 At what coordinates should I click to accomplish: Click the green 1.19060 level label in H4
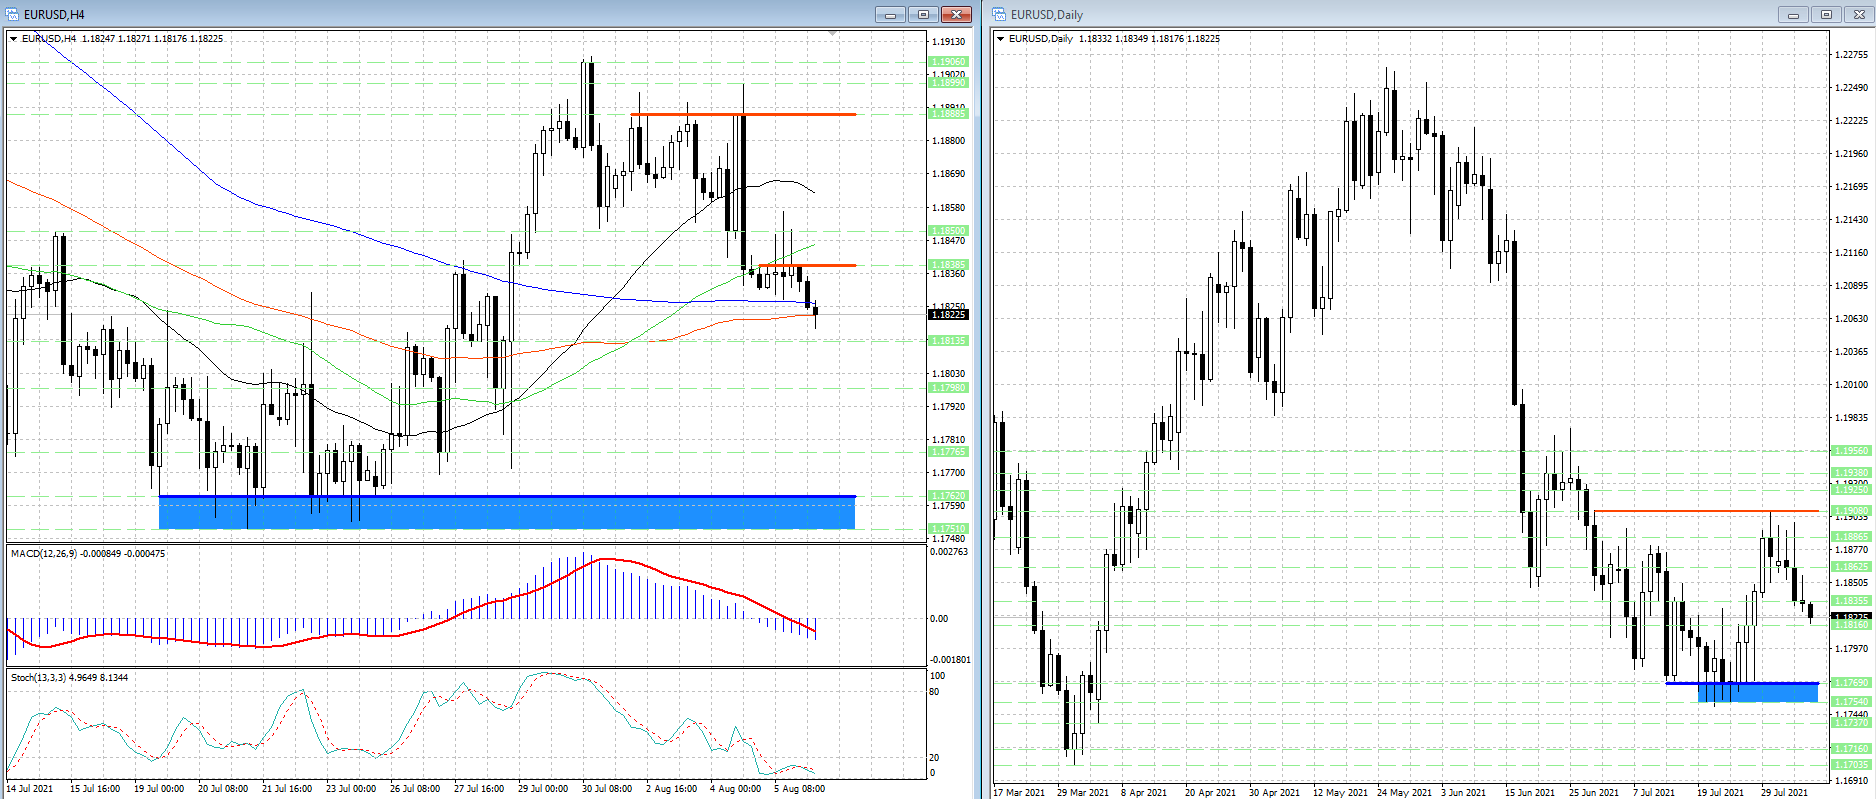coord(949,62)
